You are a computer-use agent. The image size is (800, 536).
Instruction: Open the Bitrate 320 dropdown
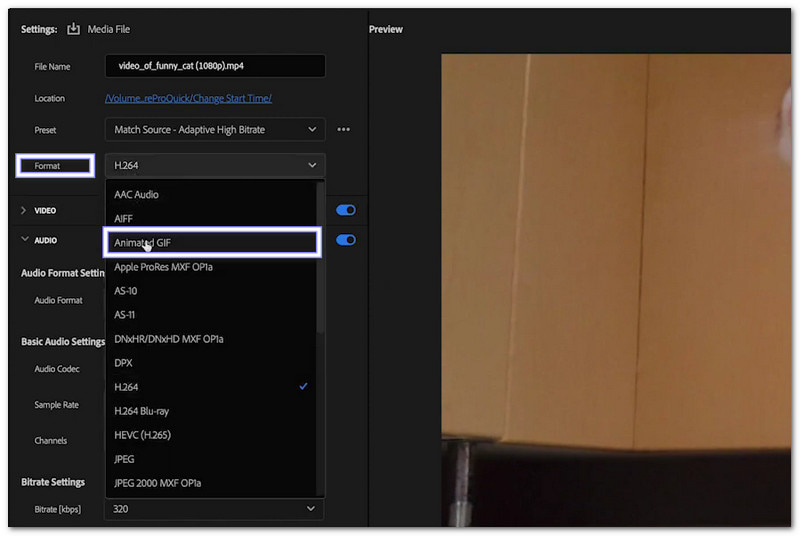click(214, 509)
